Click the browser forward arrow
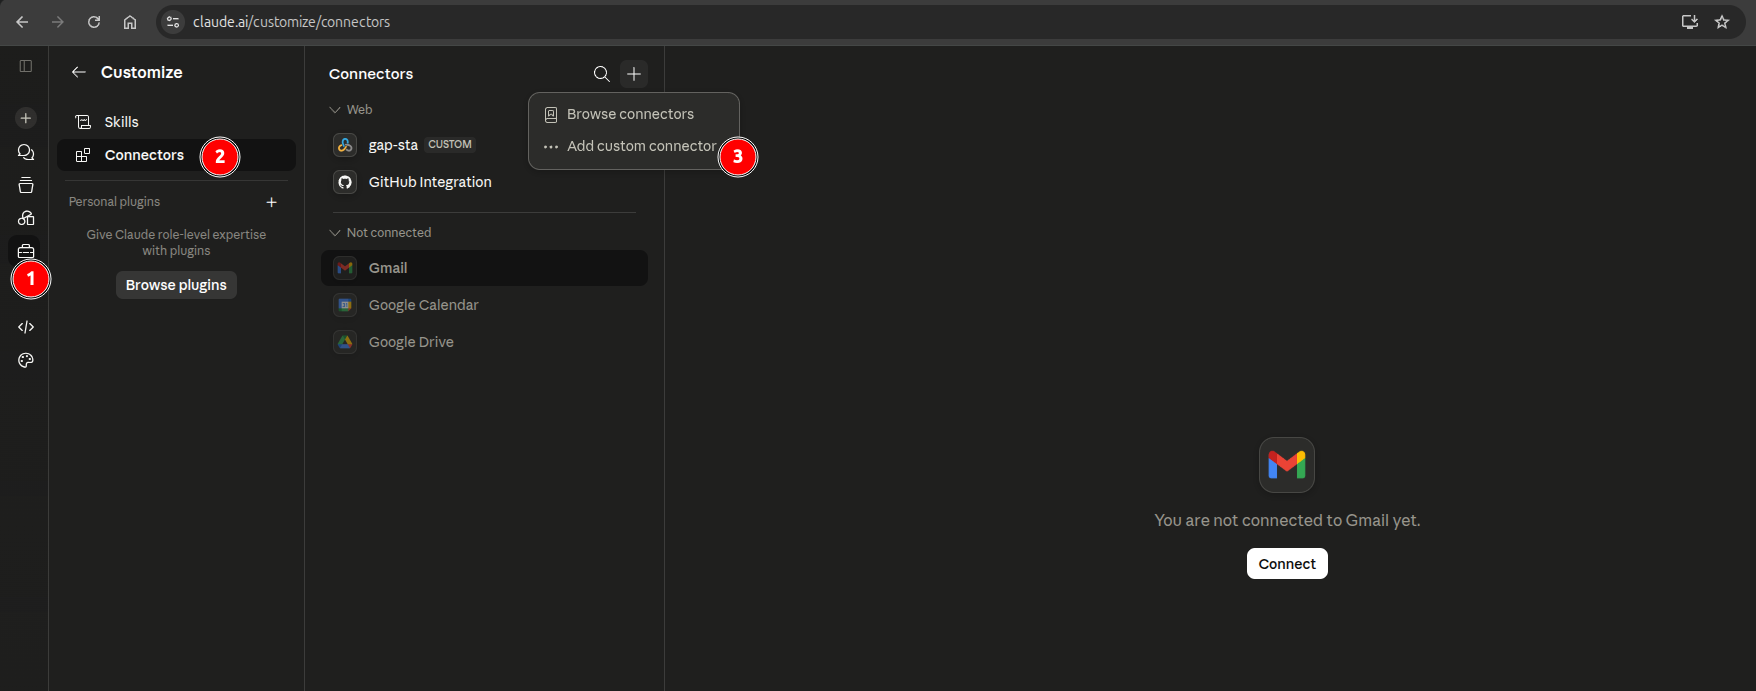1756x691 pixels. coord(58,22)
